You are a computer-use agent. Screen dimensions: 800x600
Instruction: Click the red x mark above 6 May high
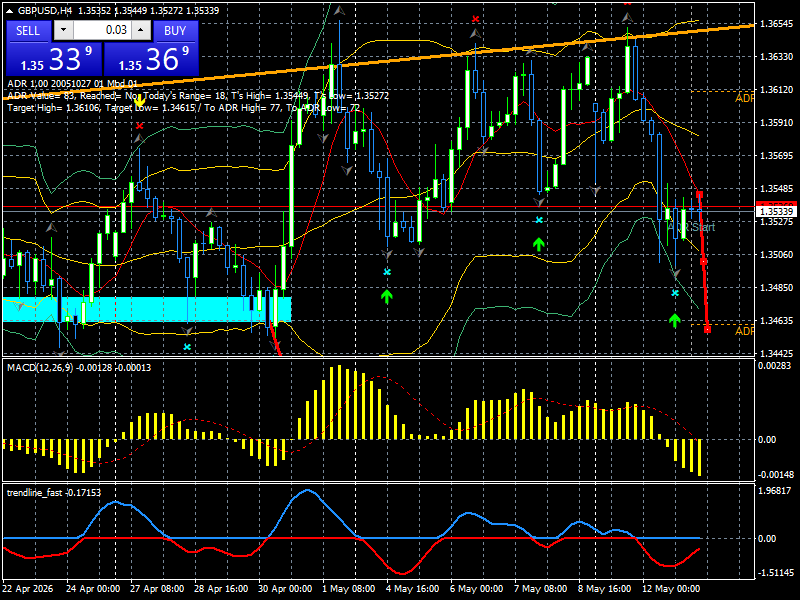[x=476, y=19]
